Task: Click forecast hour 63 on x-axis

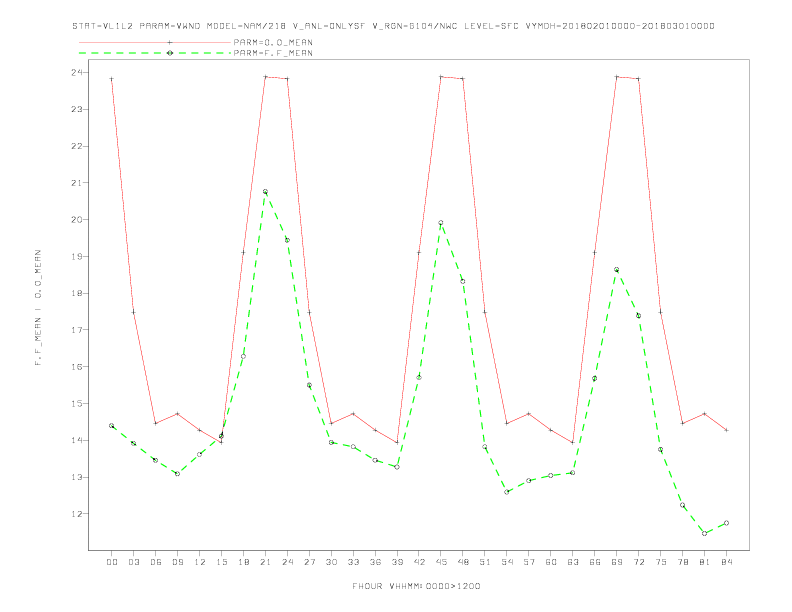Action: (x=573, y=562)
